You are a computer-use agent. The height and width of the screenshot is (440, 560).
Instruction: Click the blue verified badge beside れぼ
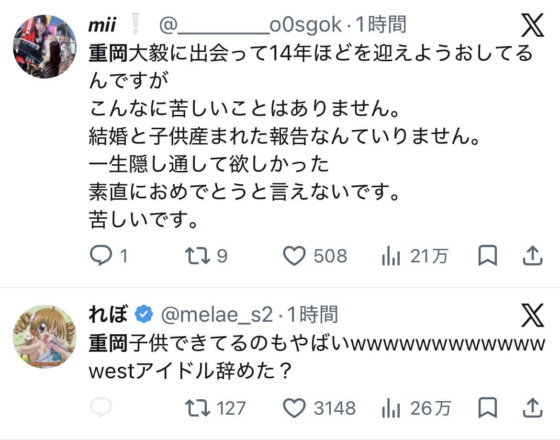click(144, 314)
